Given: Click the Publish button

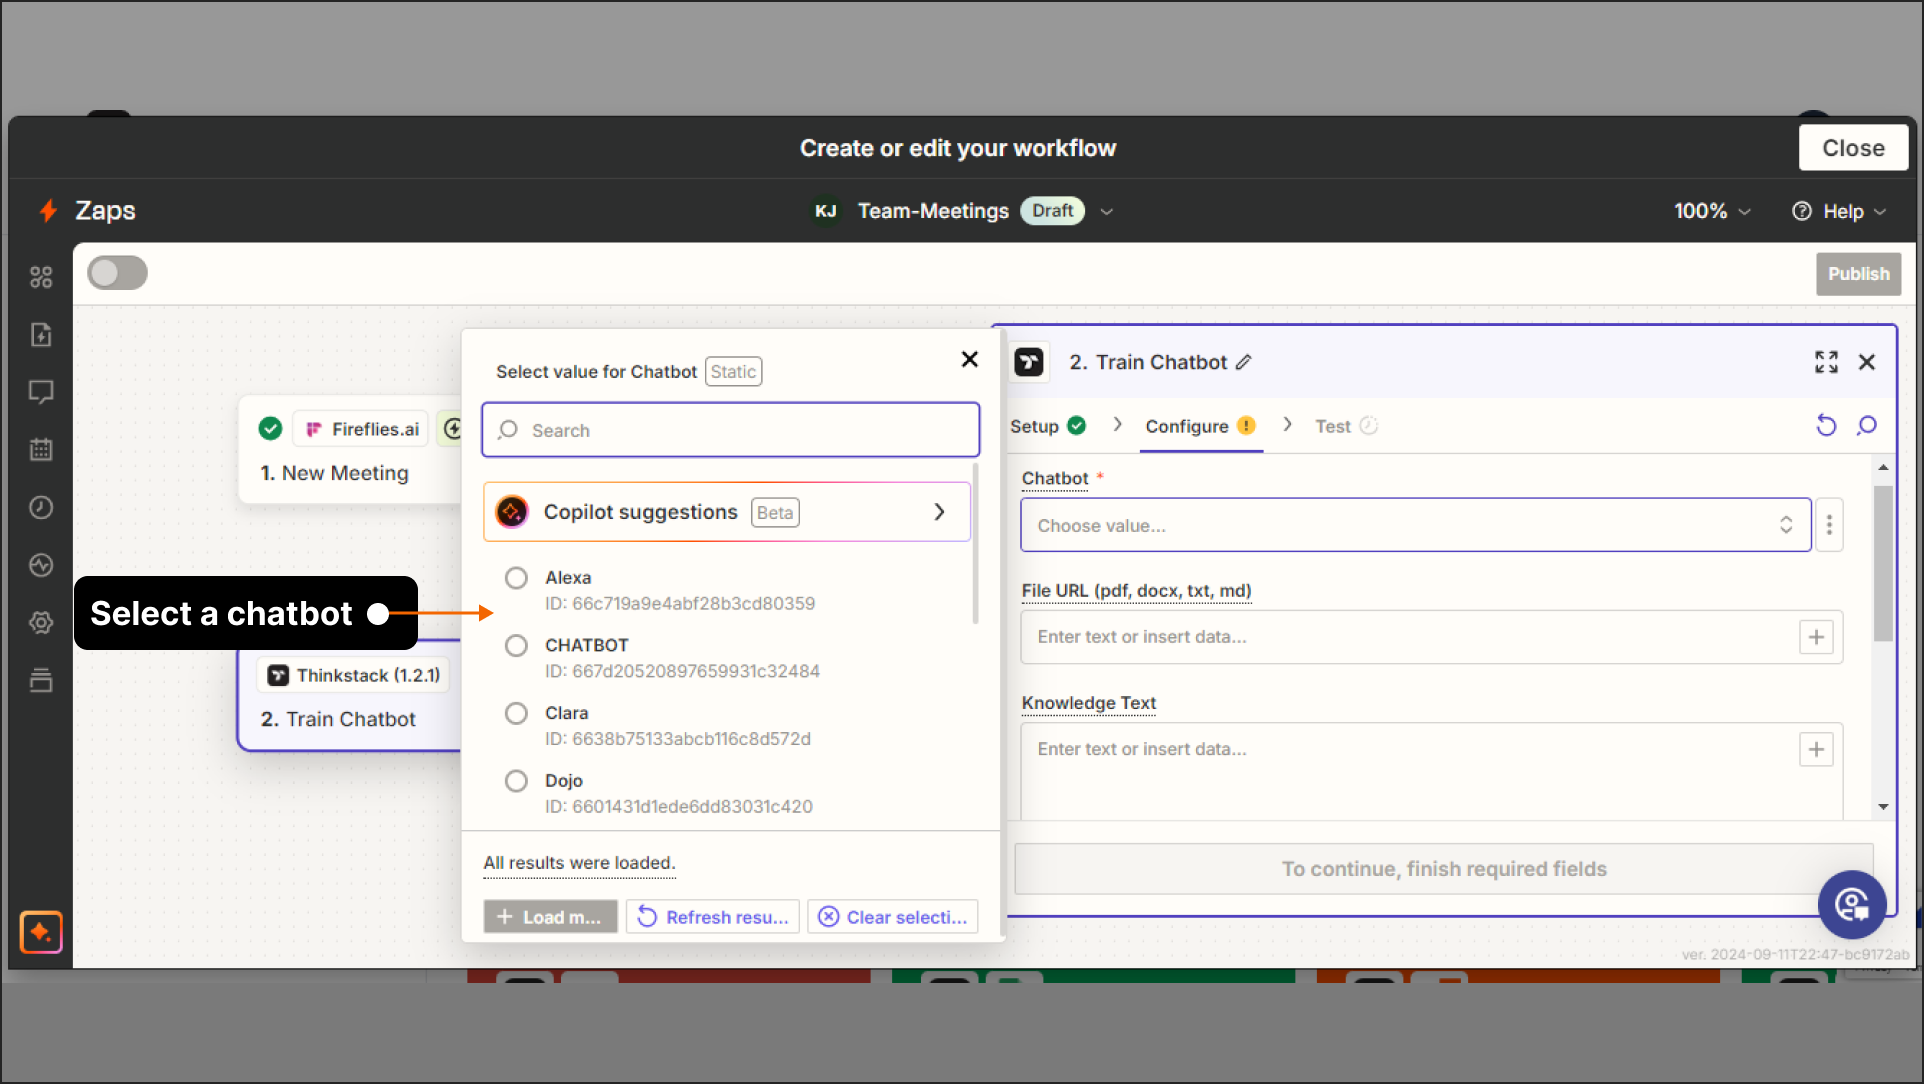Looking at the screenshot, I should tap(1858, 274).
